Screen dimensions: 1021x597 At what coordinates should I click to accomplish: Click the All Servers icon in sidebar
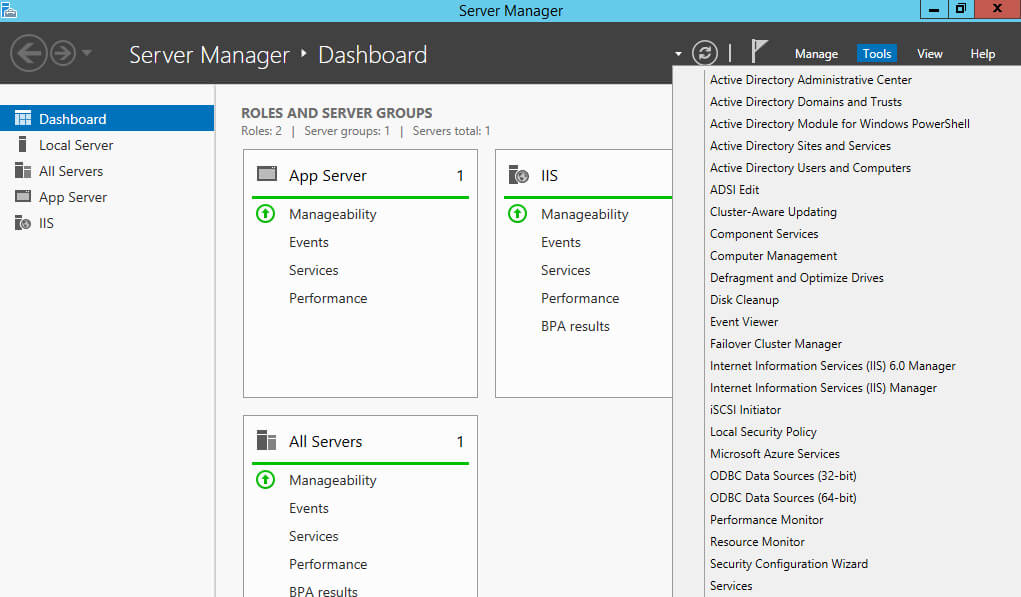click(23, 170)
